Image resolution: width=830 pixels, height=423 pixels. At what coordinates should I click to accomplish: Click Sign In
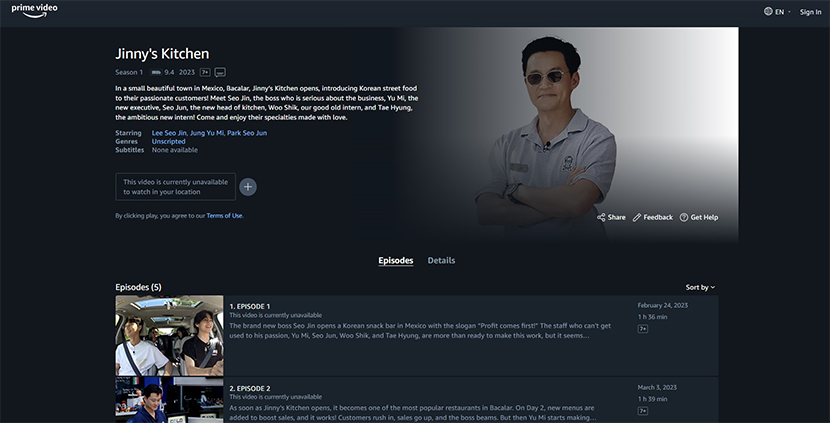point(810,12)
